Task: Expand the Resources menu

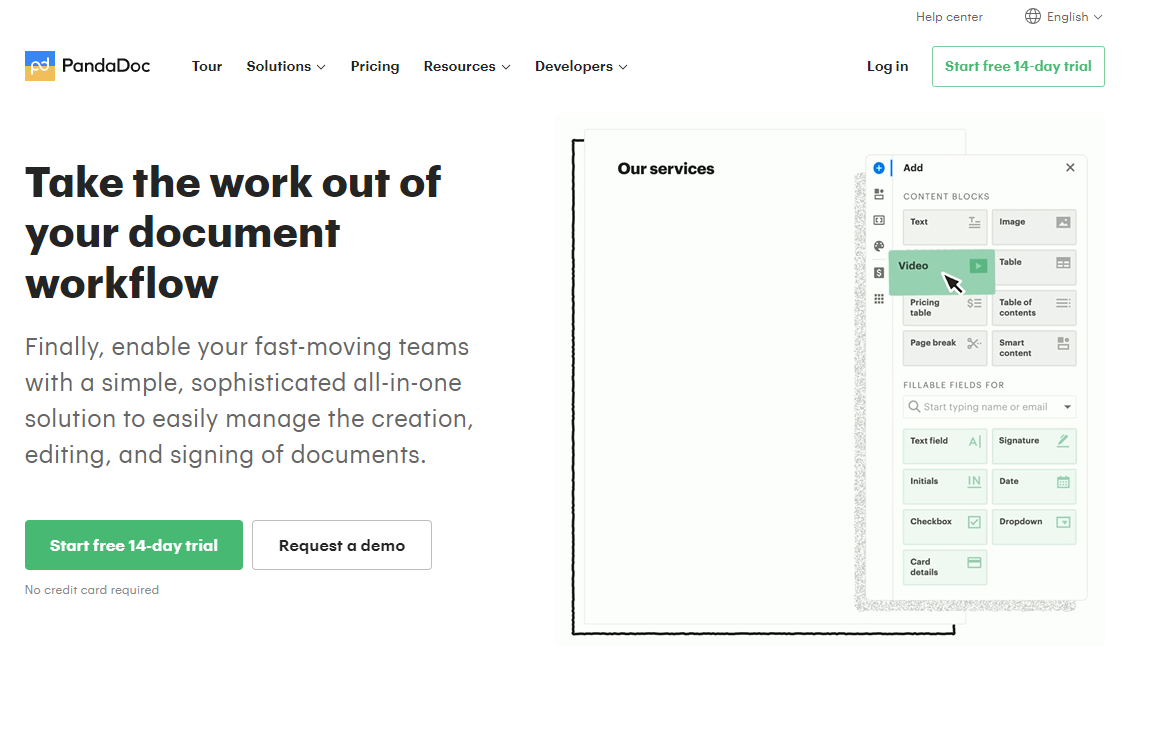Action: click(466, 66)
